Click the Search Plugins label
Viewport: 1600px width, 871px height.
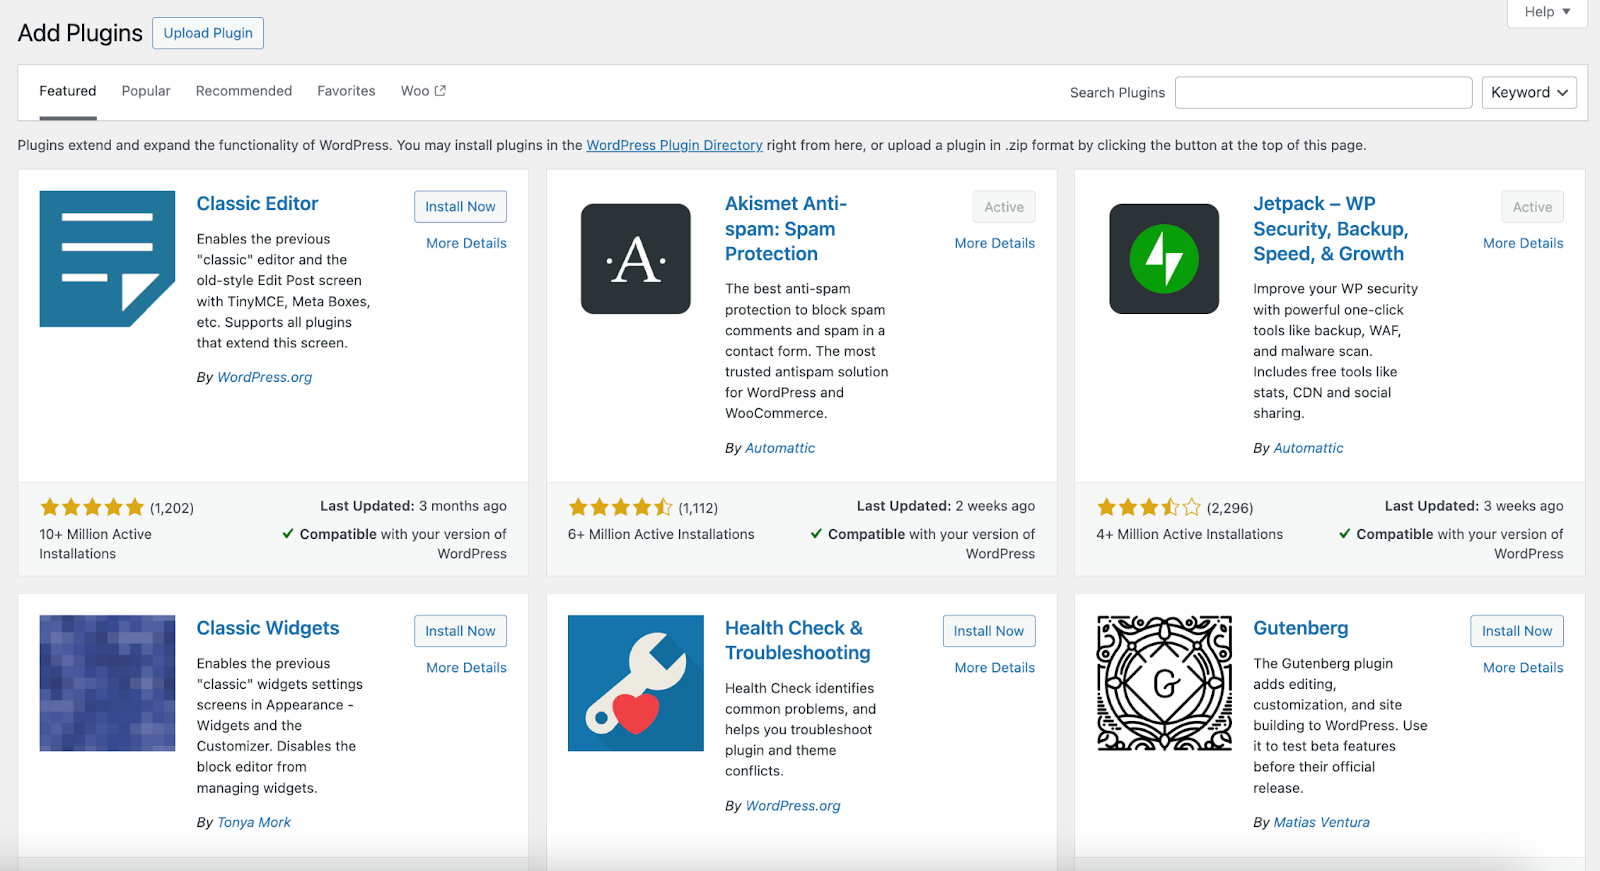(x=1117, y=92)
